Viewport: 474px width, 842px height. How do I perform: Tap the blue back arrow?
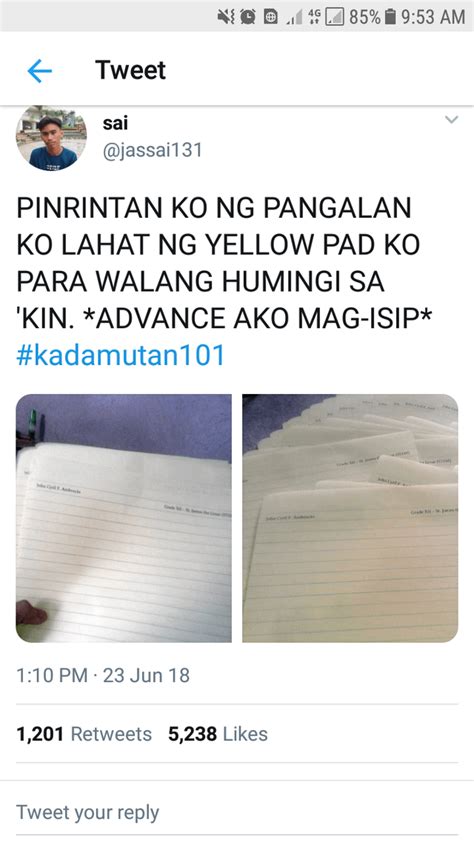click(40, 71)
